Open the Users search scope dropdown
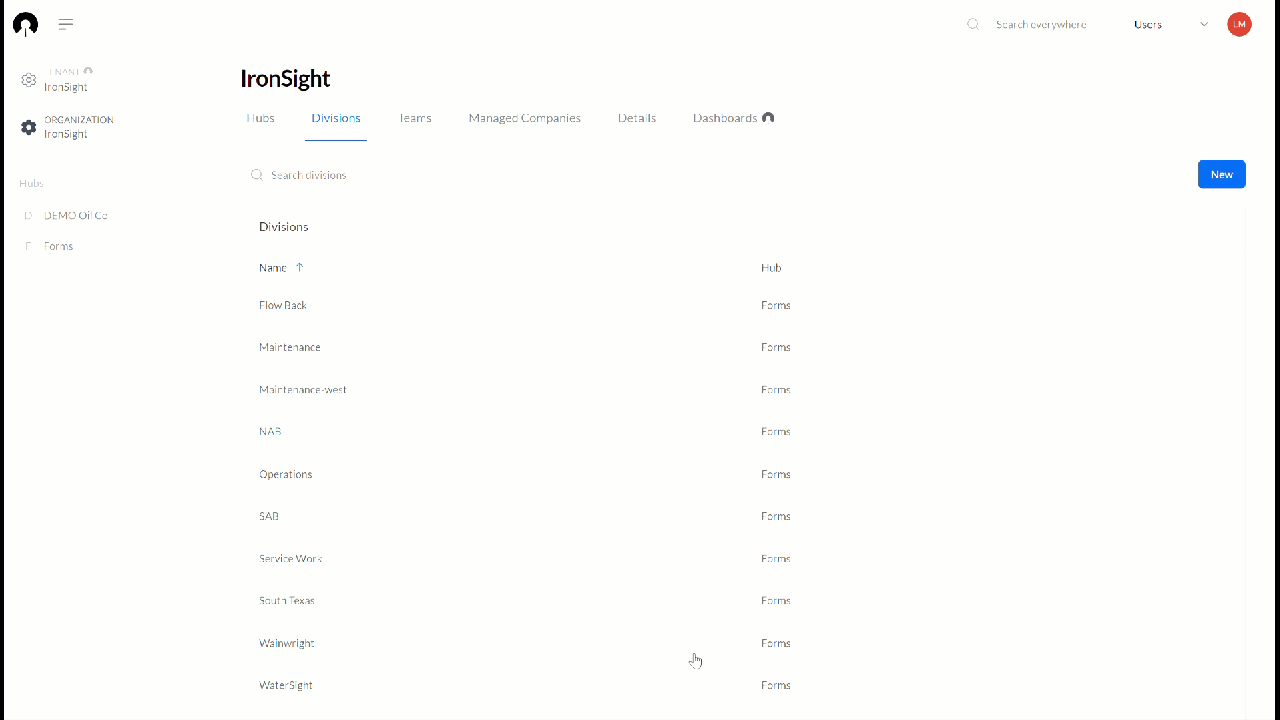1280x720 pixels. click(1148, 24)
